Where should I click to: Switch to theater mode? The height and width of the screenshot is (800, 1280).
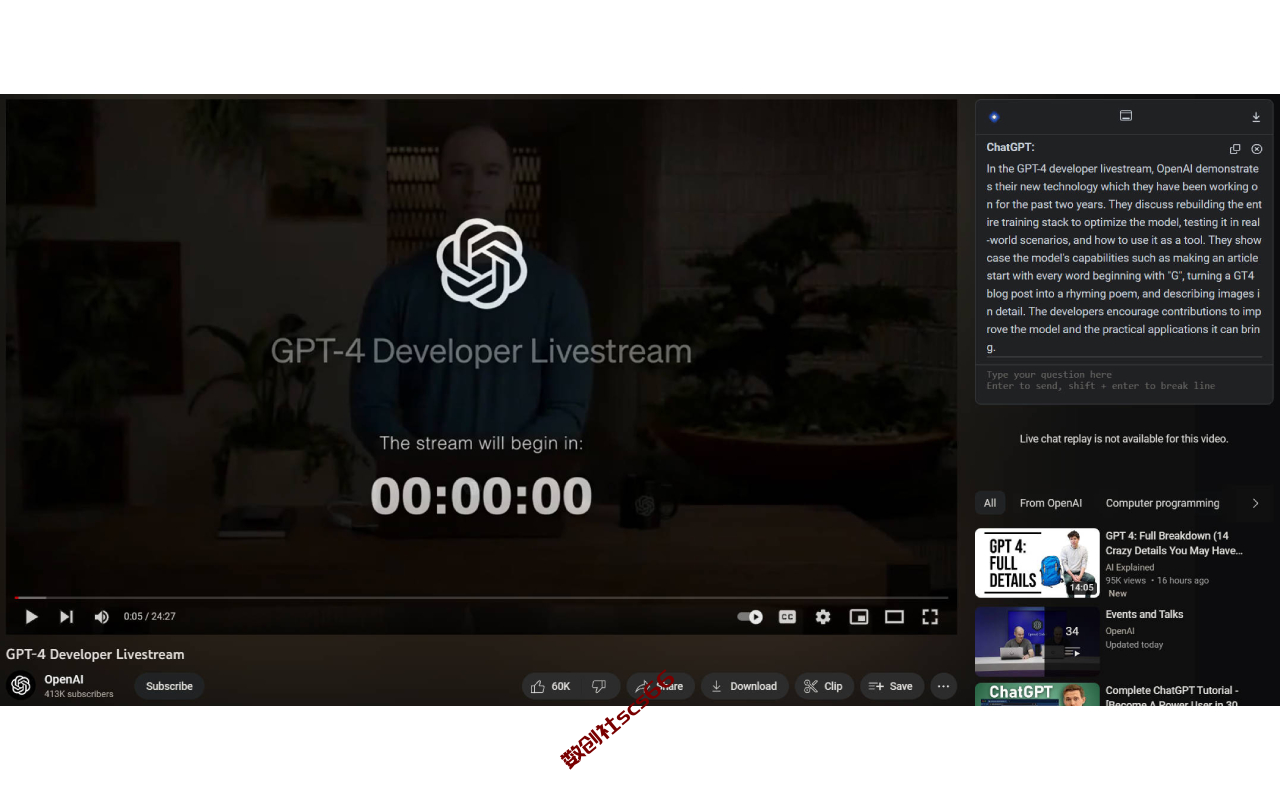coord(894,617)
